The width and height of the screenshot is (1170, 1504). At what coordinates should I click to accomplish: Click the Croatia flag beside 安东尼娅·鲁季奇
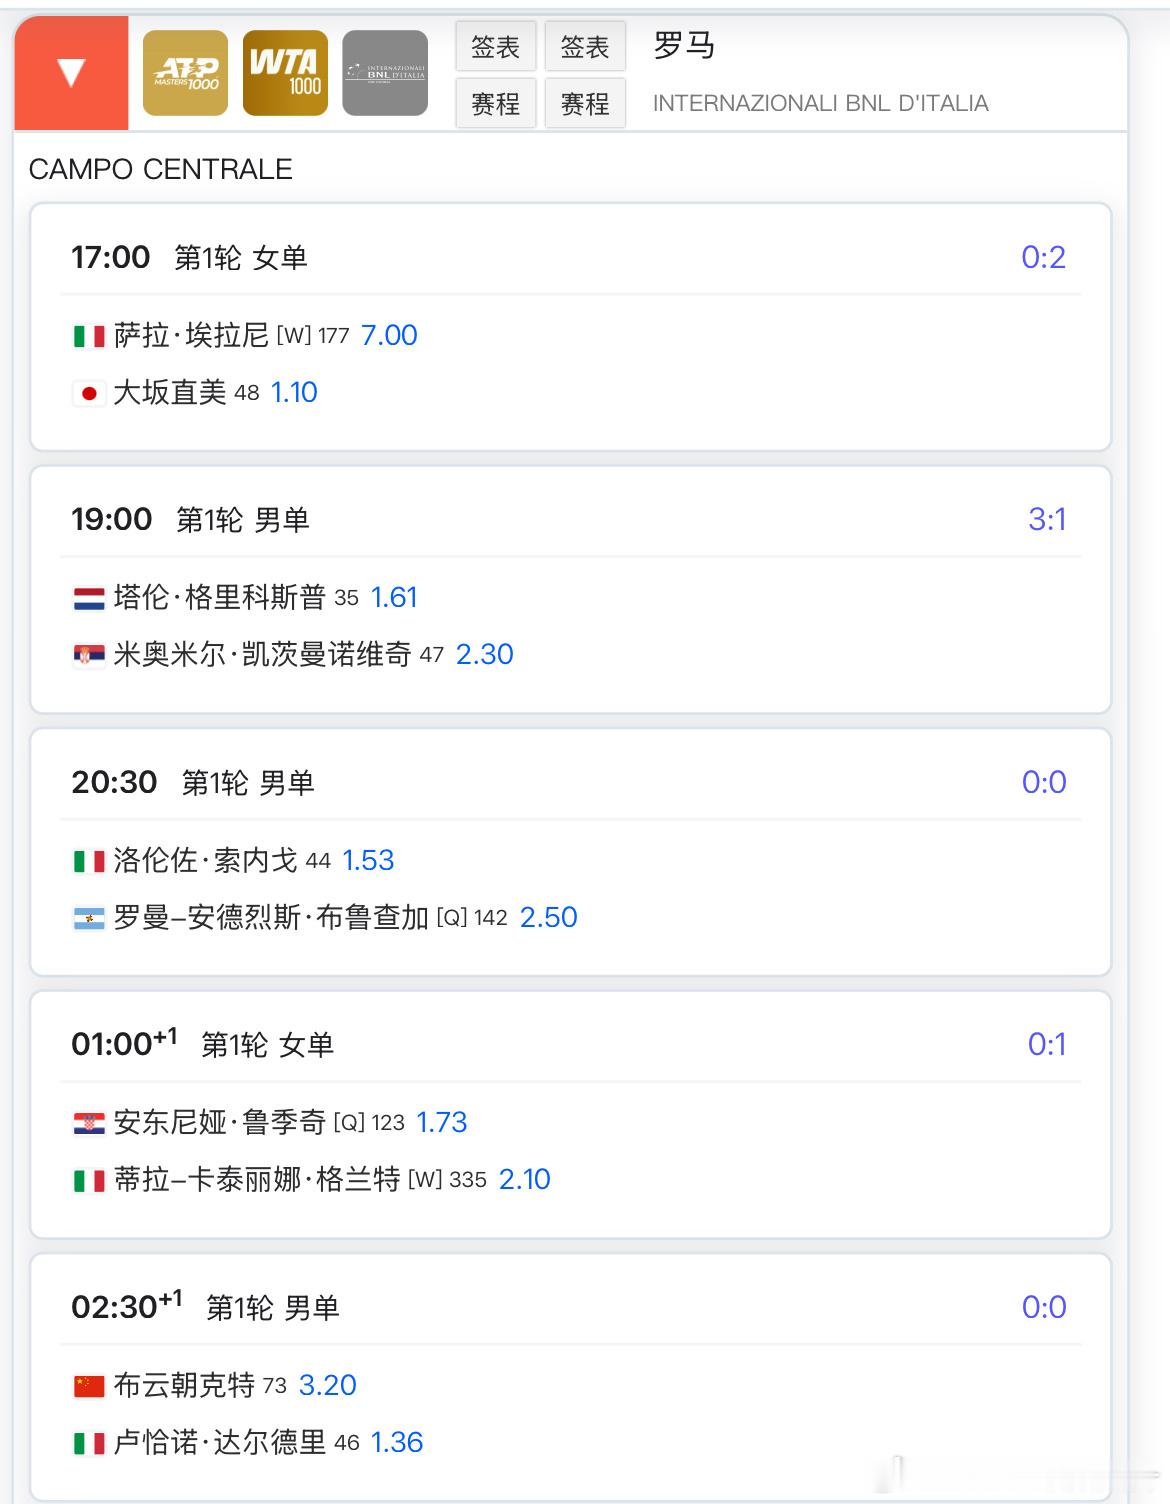pyautogui.click(x=89, y=1123)
